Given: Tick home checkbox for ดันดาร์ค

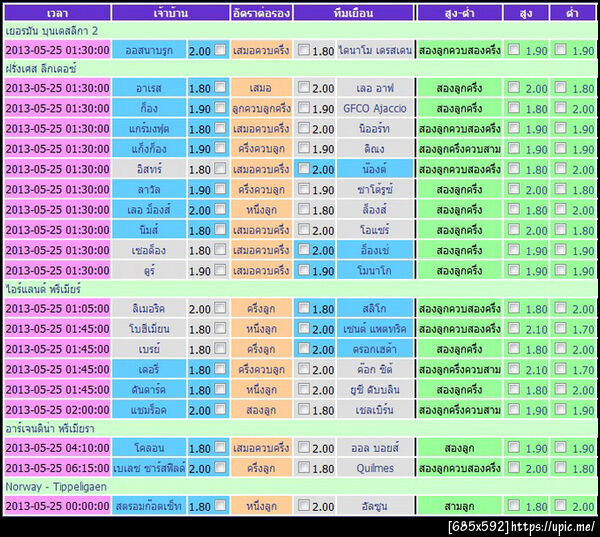Looking at the screenshot, I should [x=220, y=389].
